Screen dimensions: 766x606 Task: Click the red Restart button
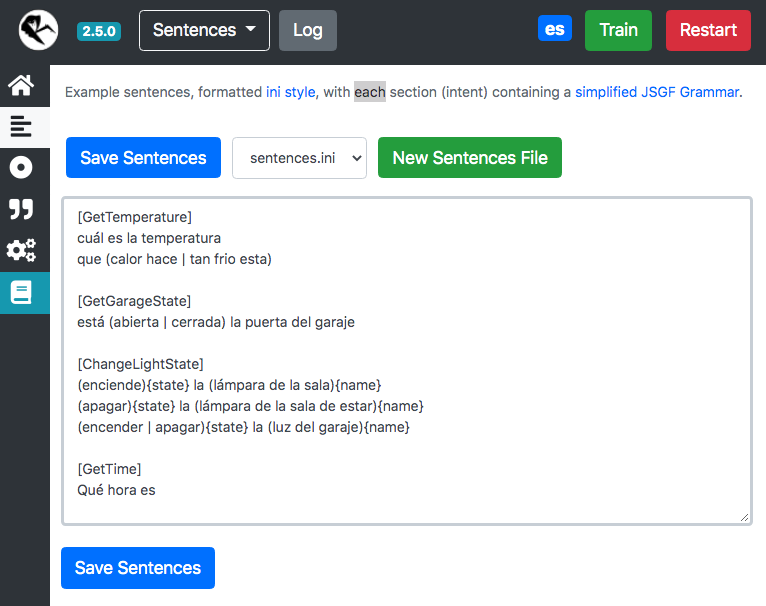[708, 30]
